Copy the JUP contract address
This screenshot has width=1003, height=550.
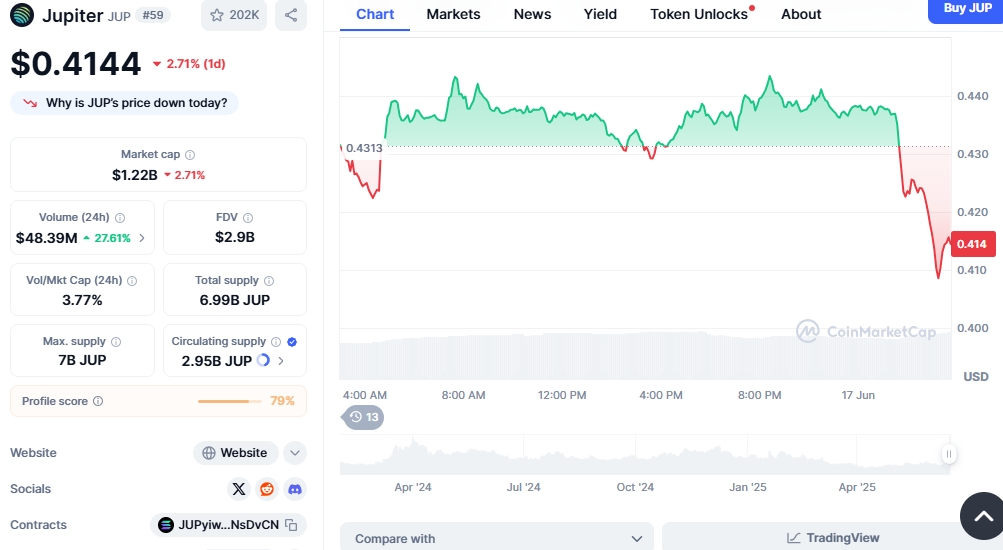(291, 525)
